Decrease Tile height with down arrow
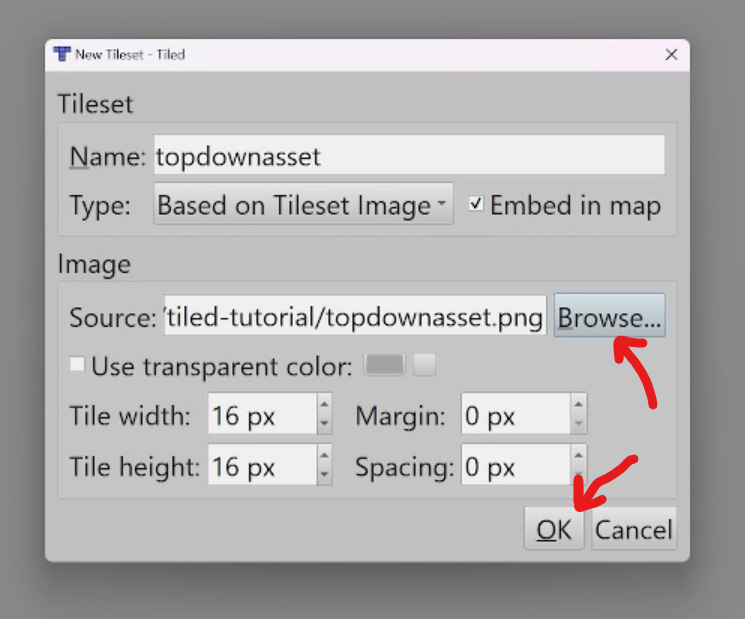 coord(325,475)
